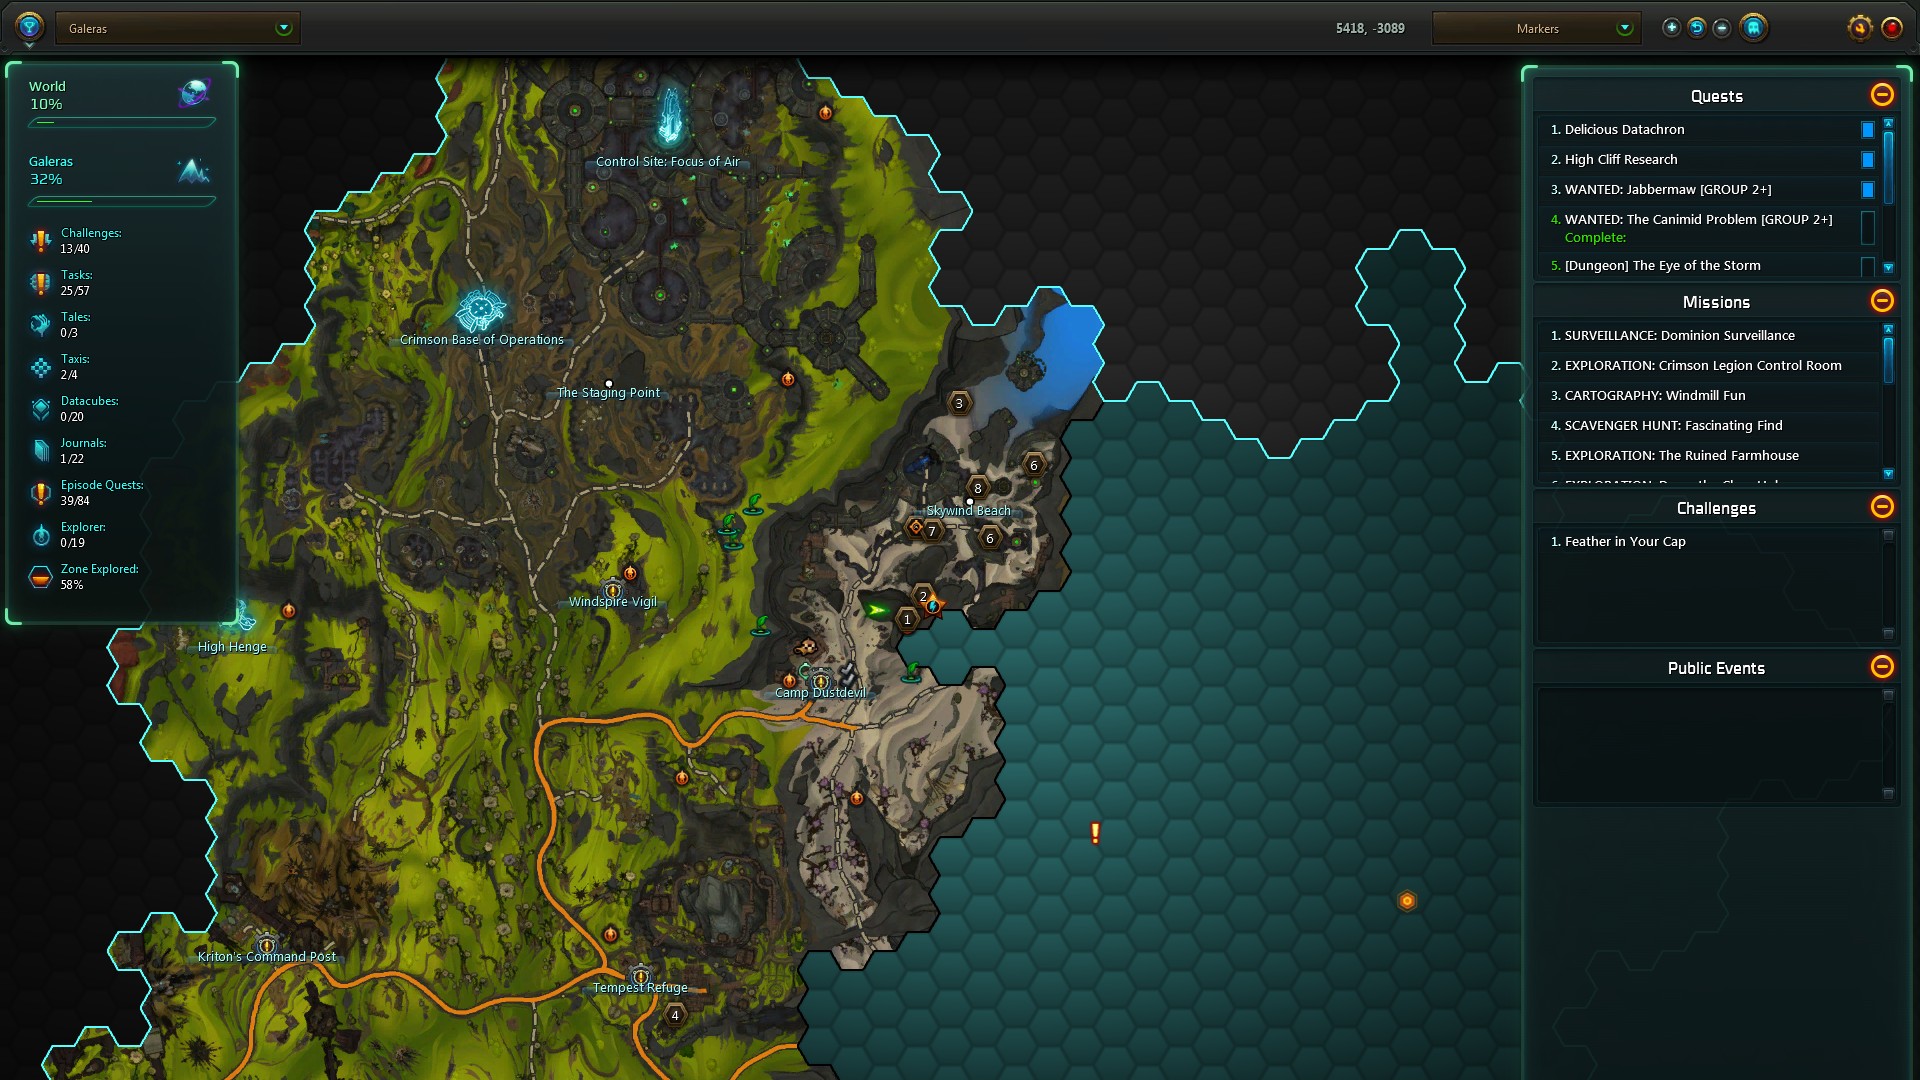Viewport: 1920px width, 1080px height.
Task: Zoom out the map with minus button
Action: (x=1722, y=28)
